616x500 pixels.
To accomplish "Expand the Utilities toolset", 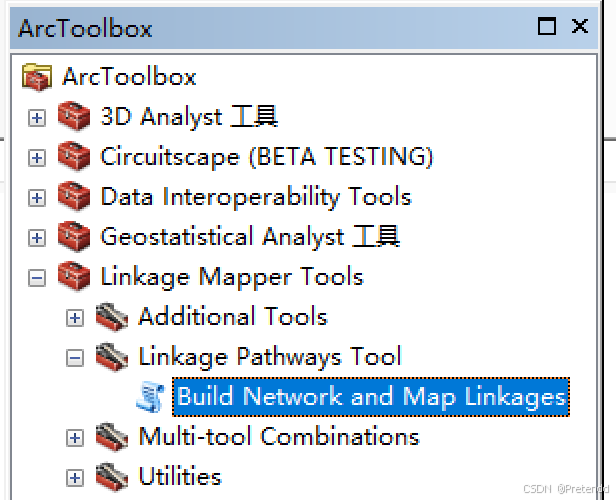I will coord(75,478).
